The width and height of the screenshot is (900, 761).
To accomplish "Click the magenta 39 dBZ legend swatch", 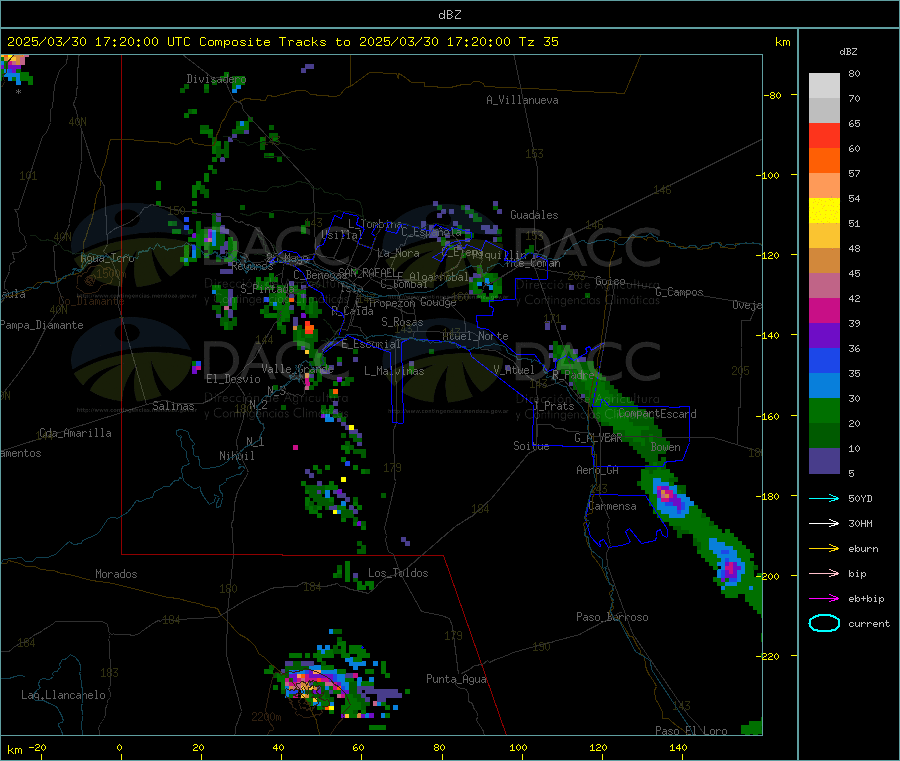I will (824, 310).
